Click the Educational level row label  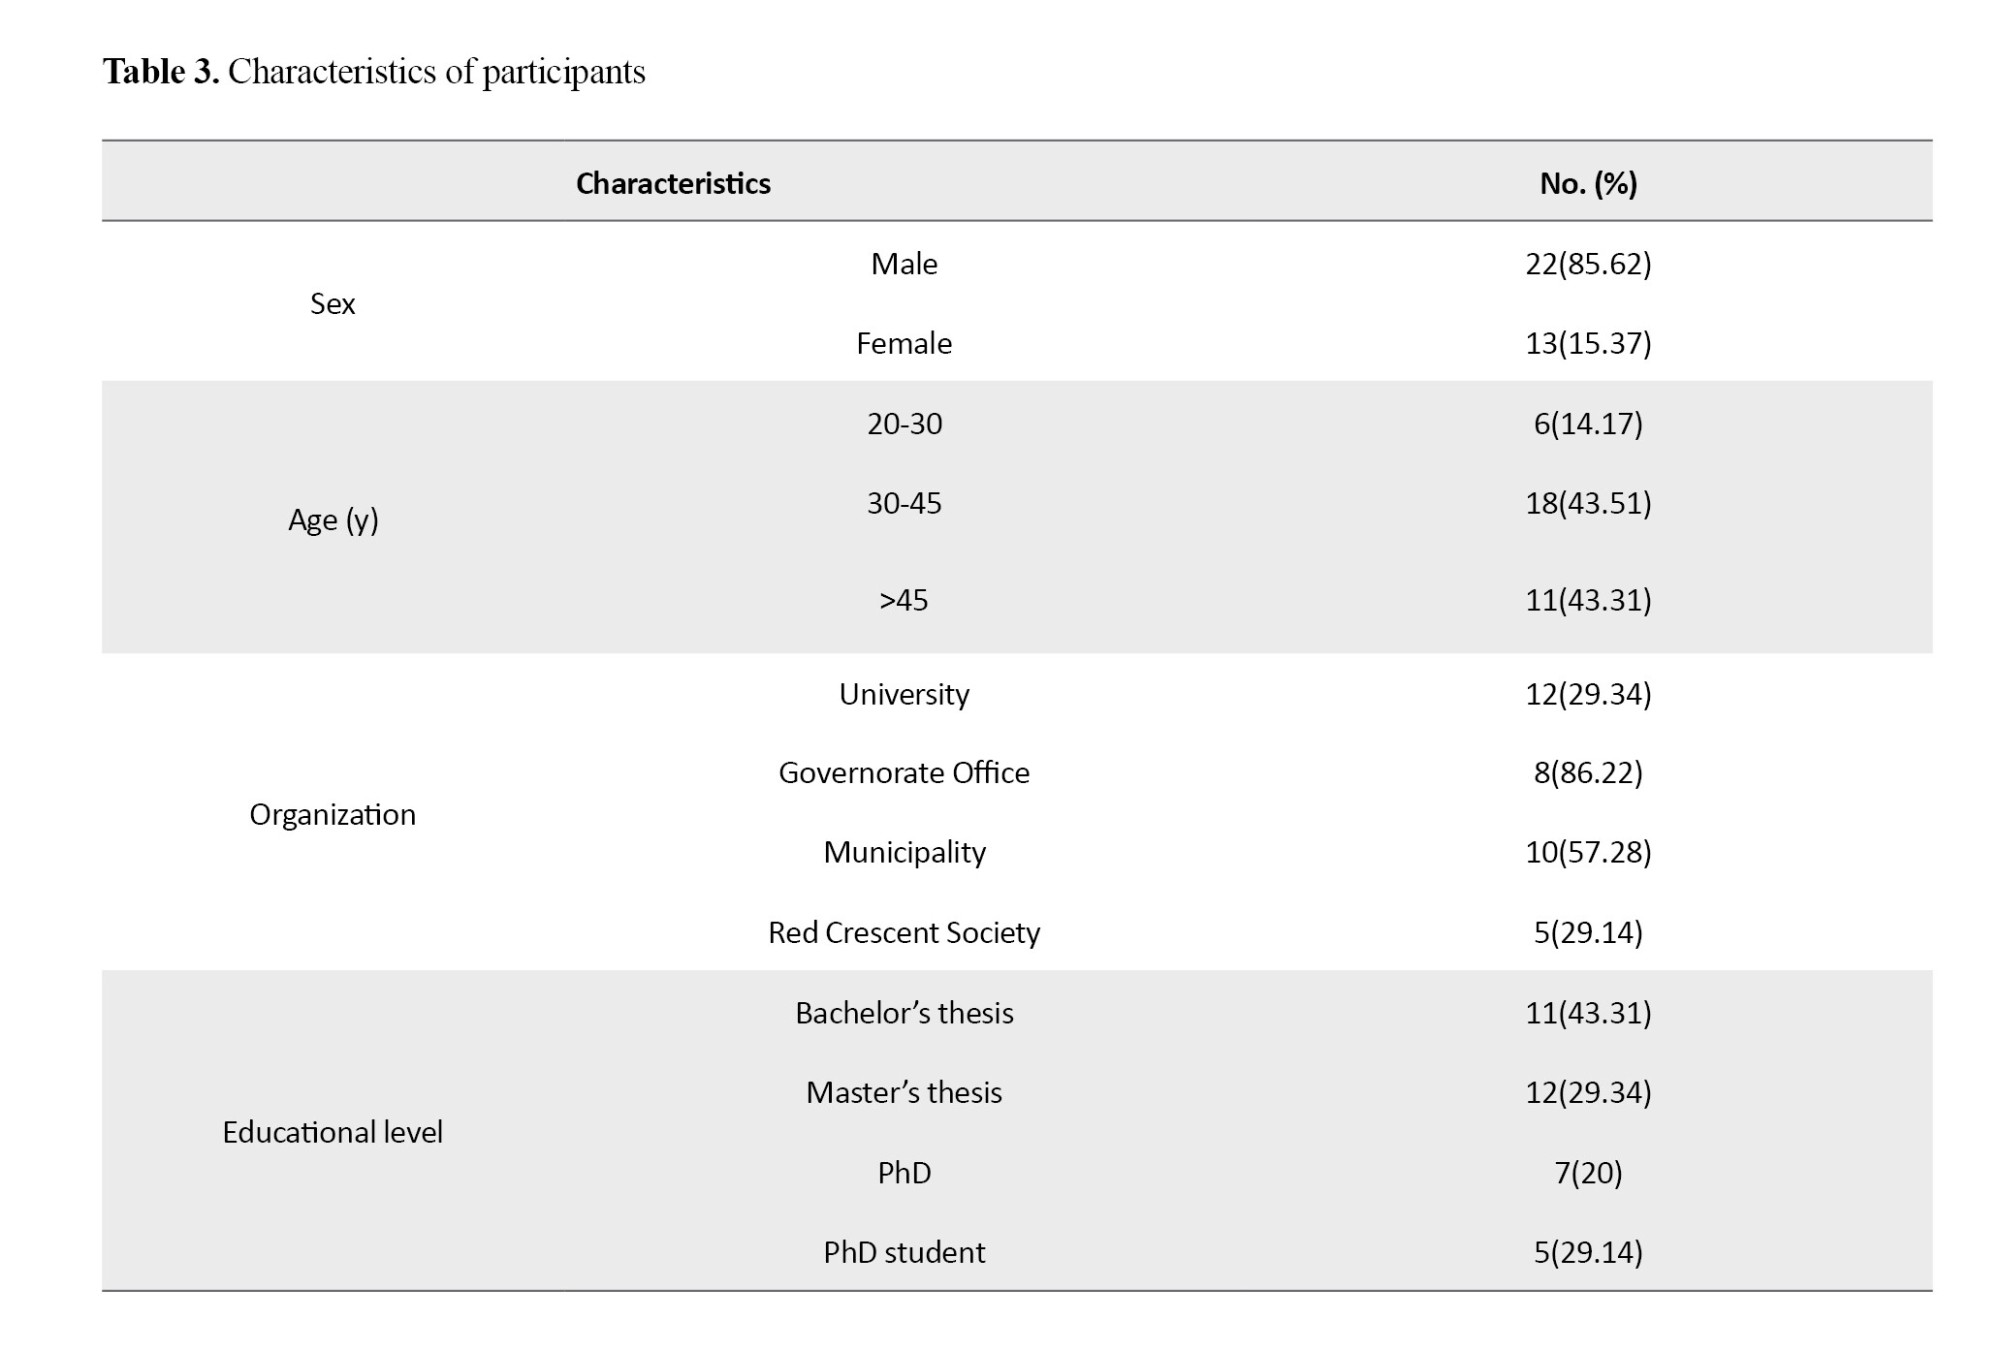coord(332,1132)
